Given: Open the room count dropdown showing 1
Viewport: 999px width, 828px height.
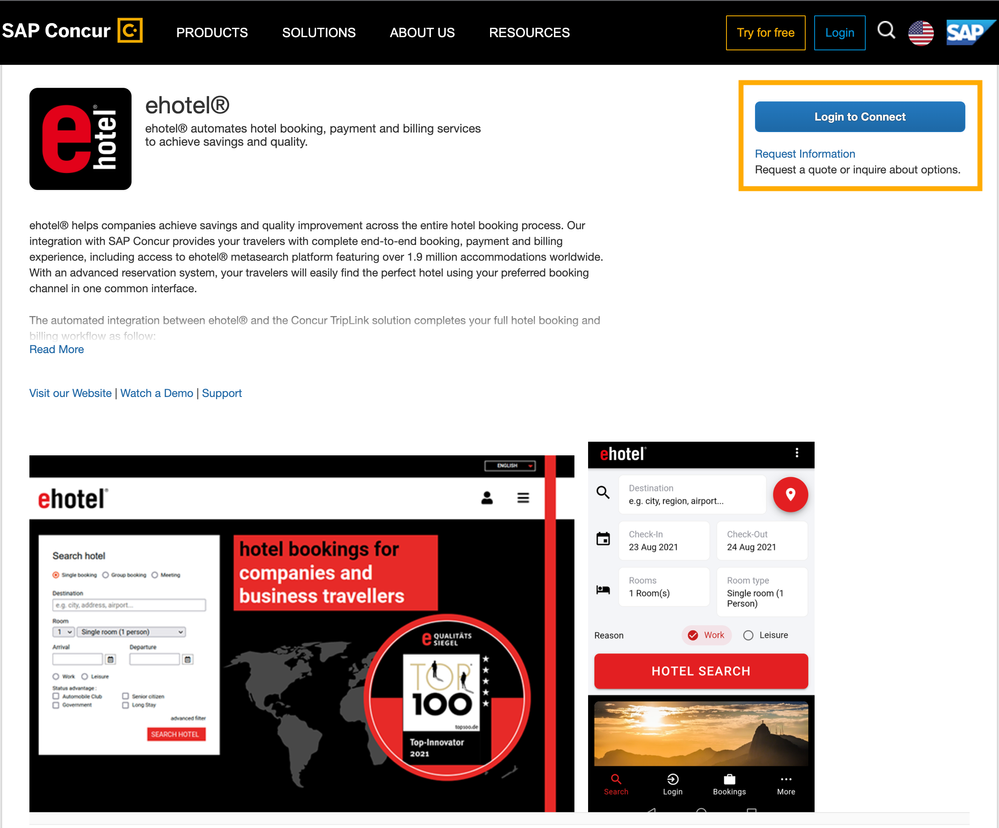Looking at the screenshot, I should 64,632.
